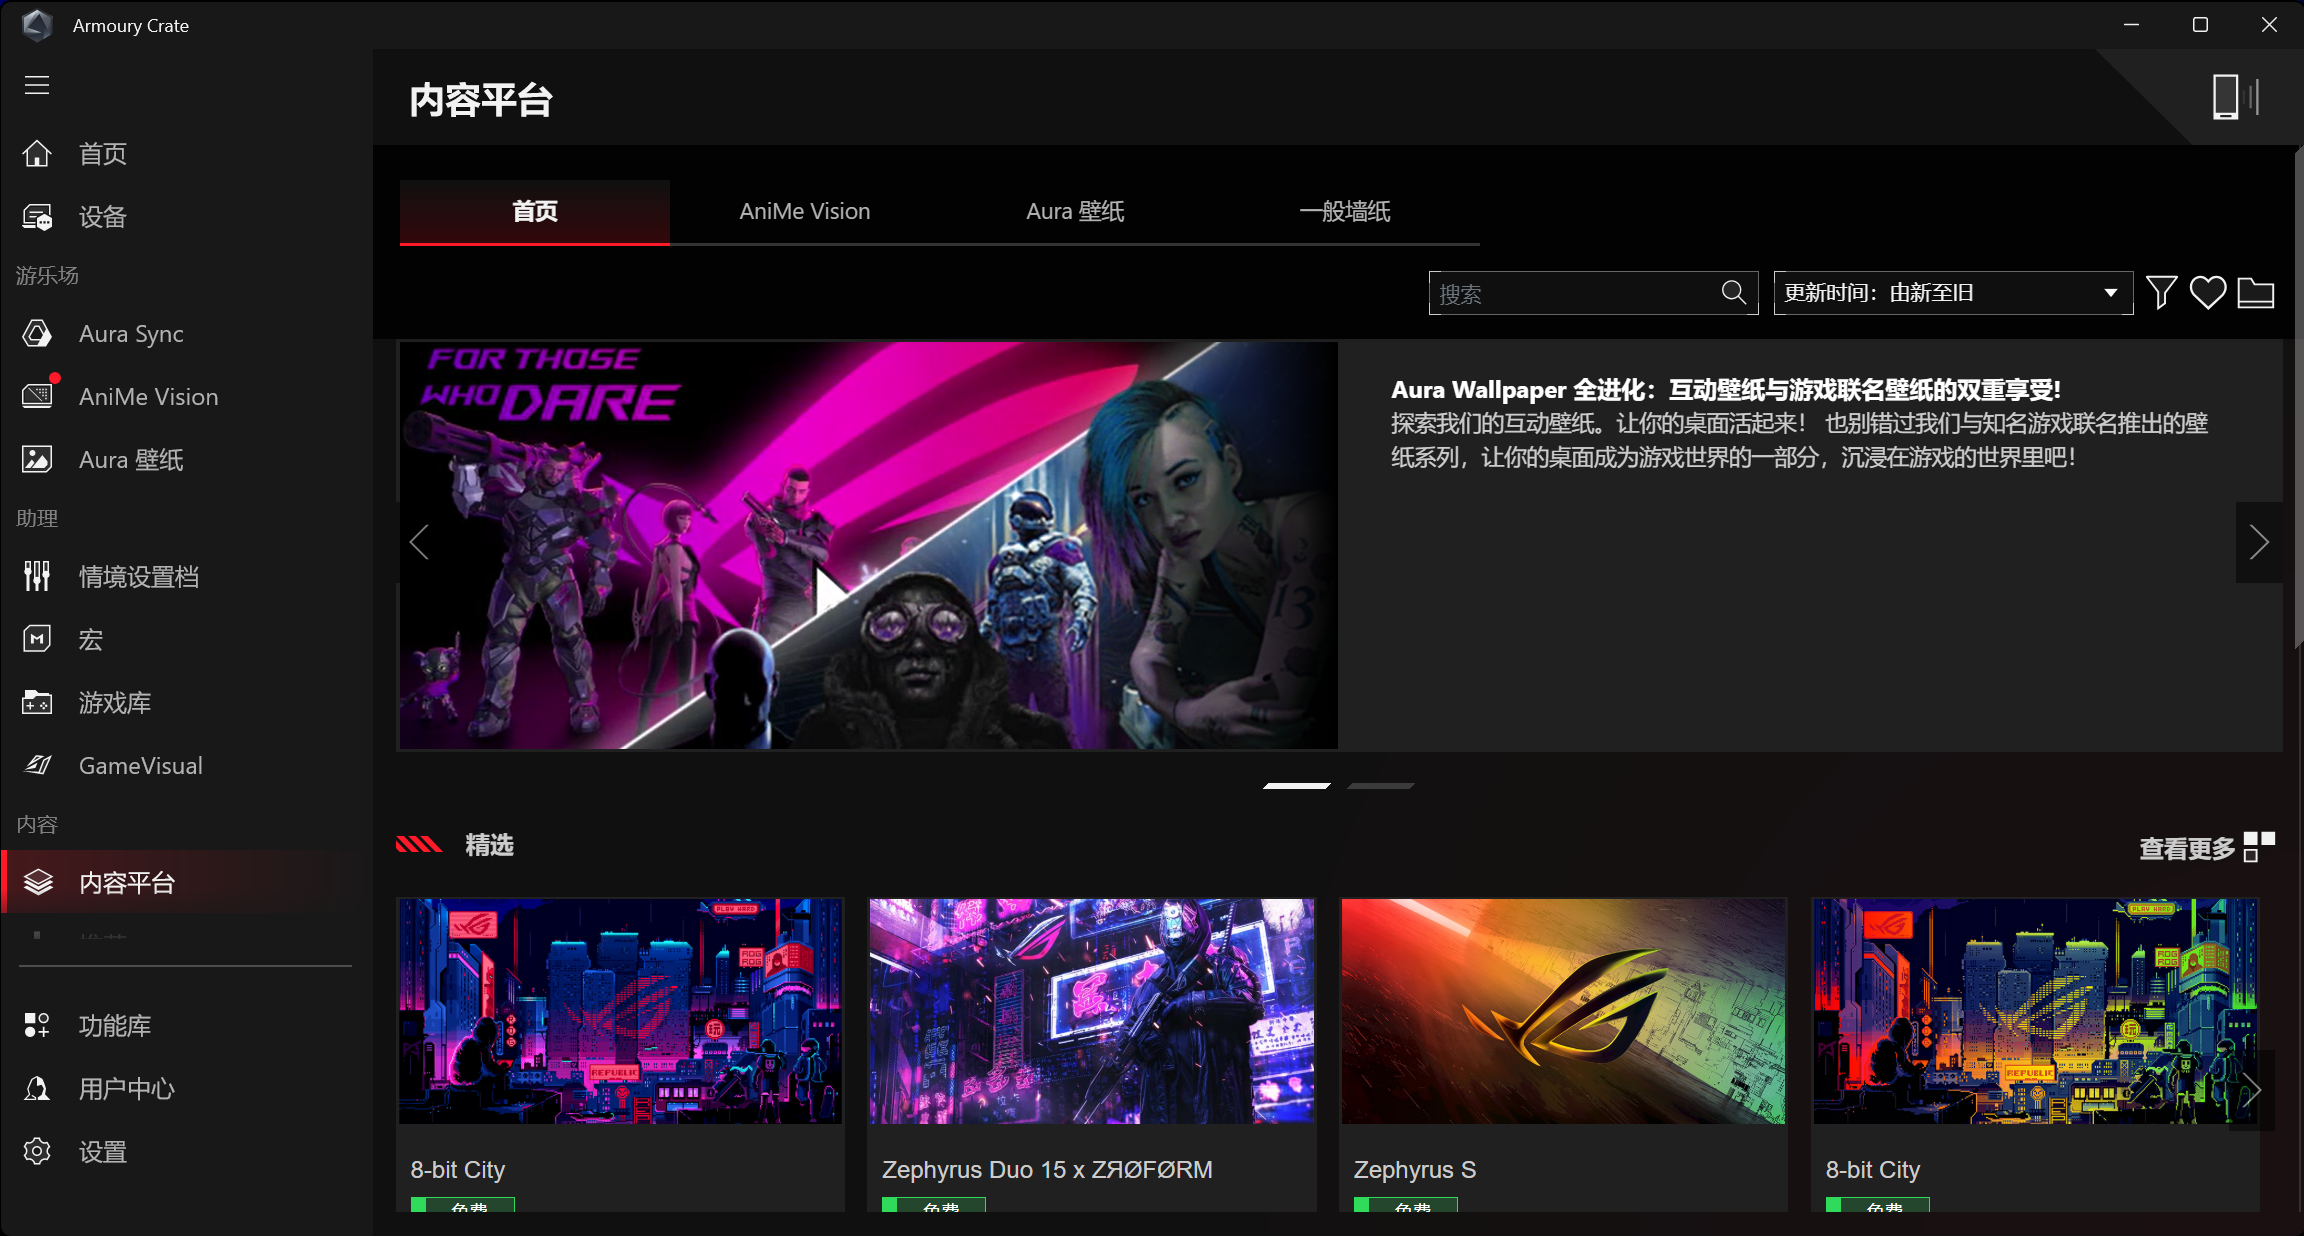Open the GameVisual sidebar icon
This screenshot has height=1236, width=2304.
point(37,766)
